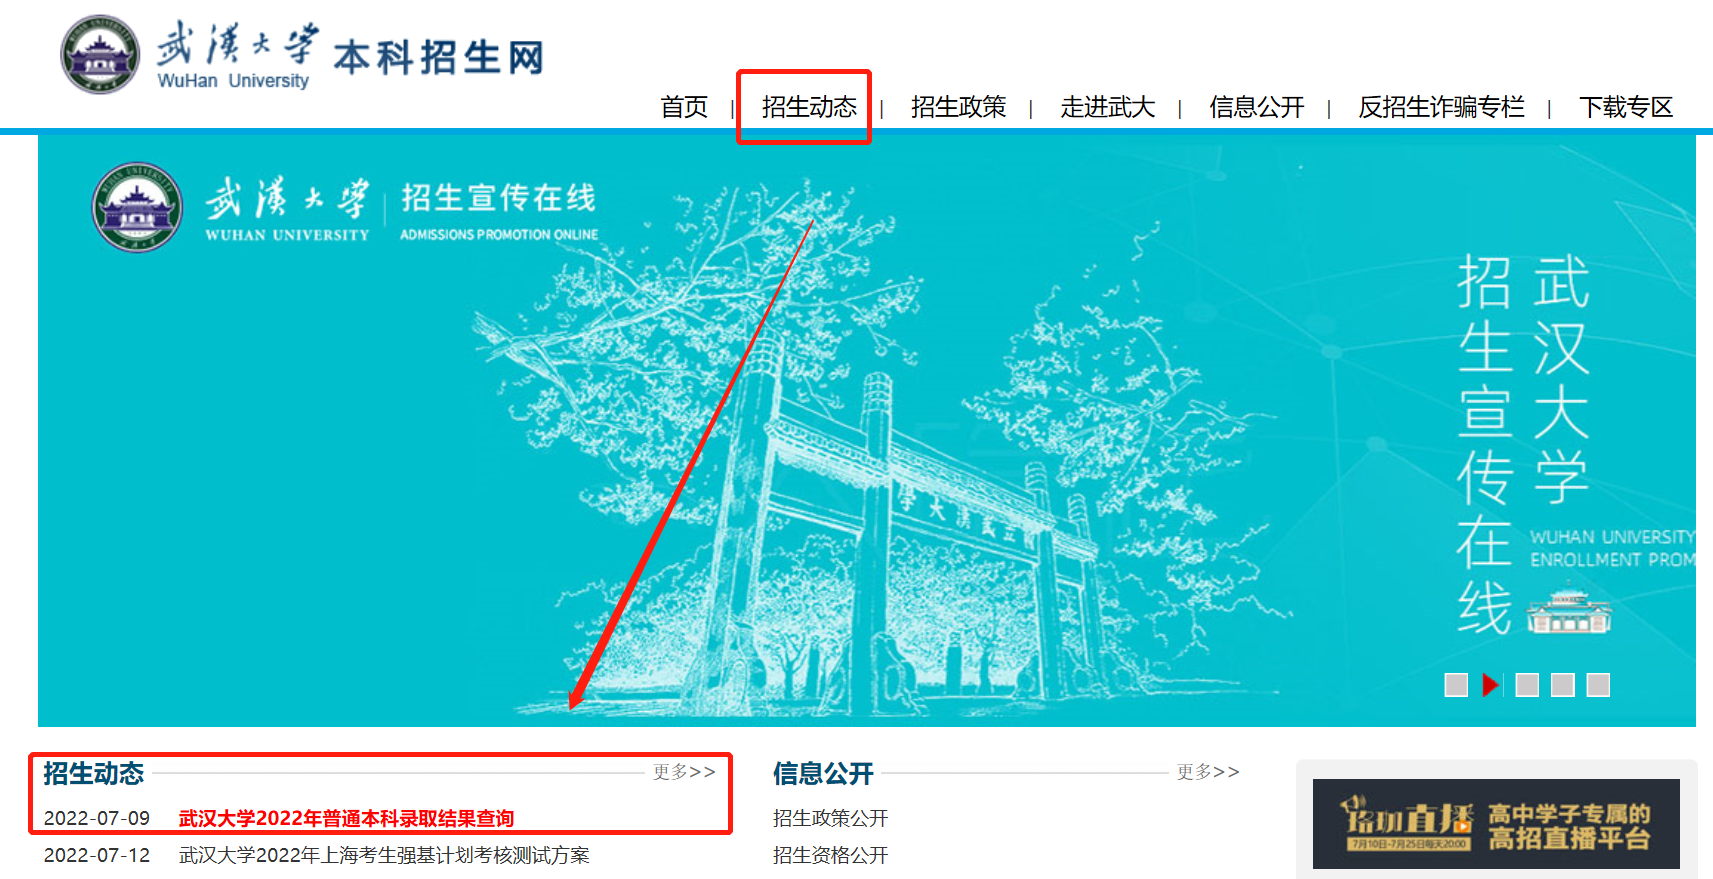Select the third carousel indicator square

coord(1527,685)
